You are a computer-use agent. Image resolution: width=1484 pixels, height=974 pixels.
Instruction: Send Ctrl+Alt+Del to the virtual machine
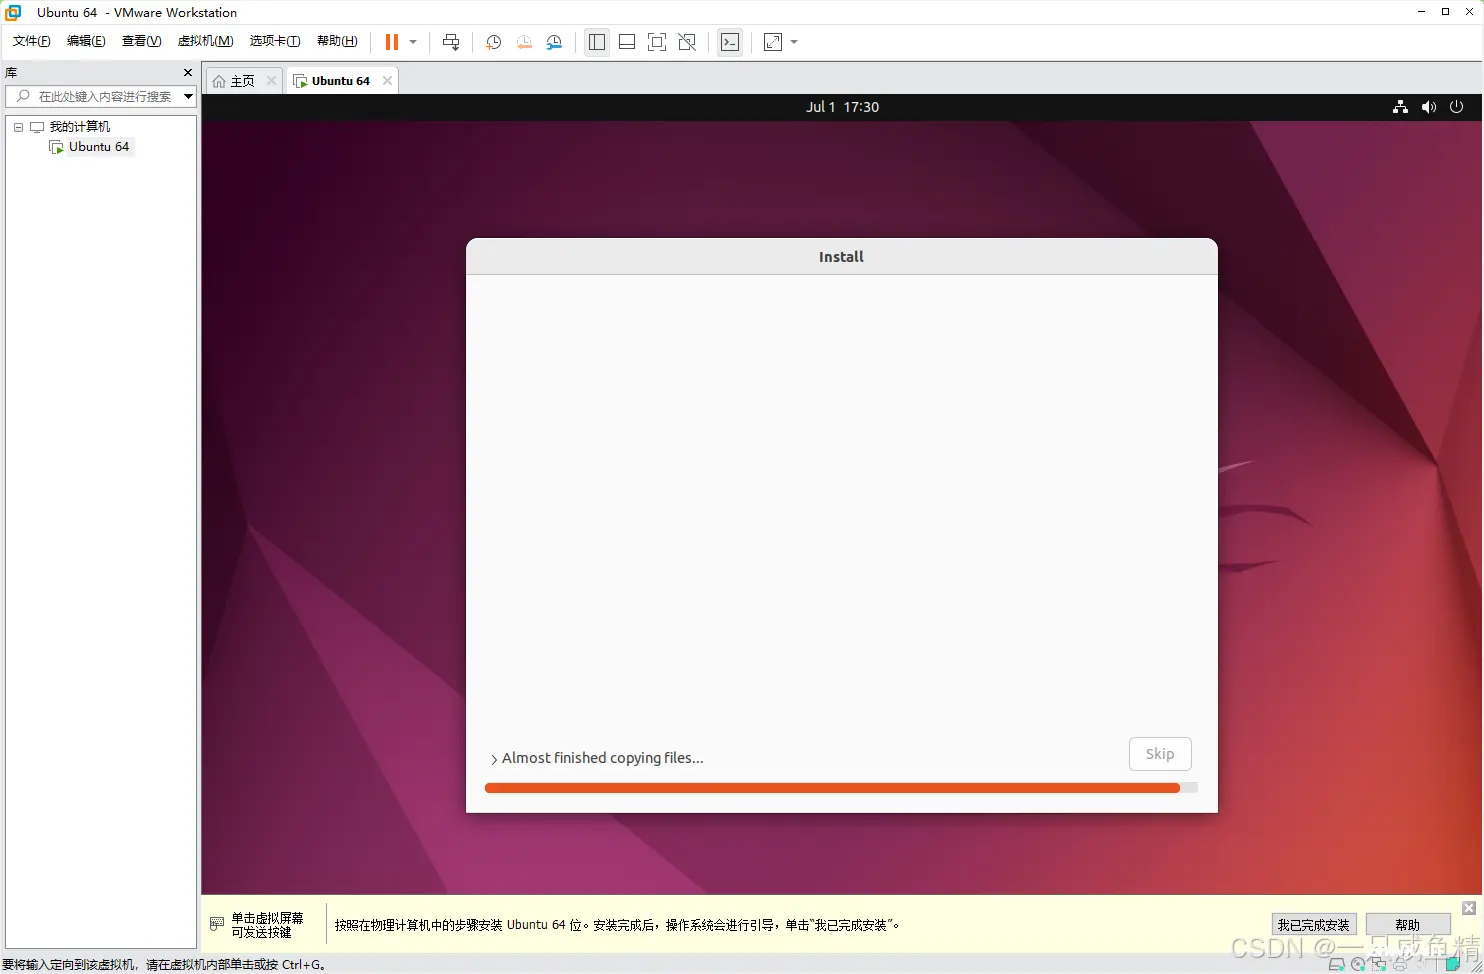pos(451,42)
